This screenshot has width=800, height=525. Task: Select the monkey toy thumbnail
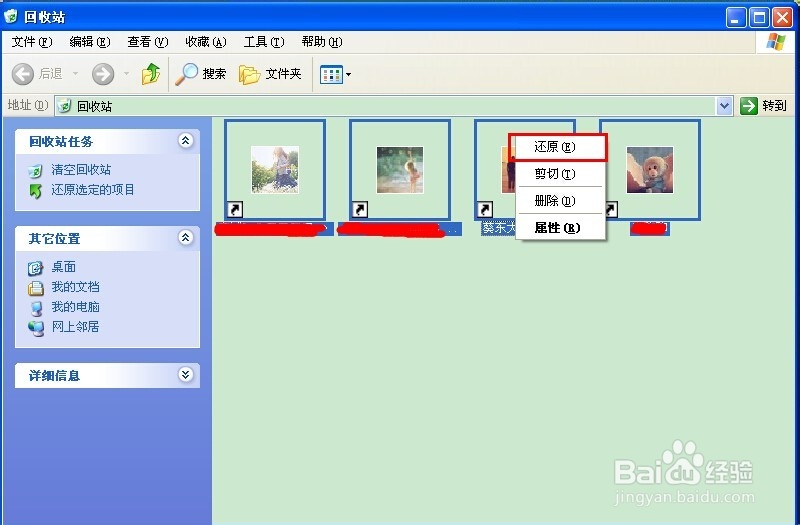[650, 170]
